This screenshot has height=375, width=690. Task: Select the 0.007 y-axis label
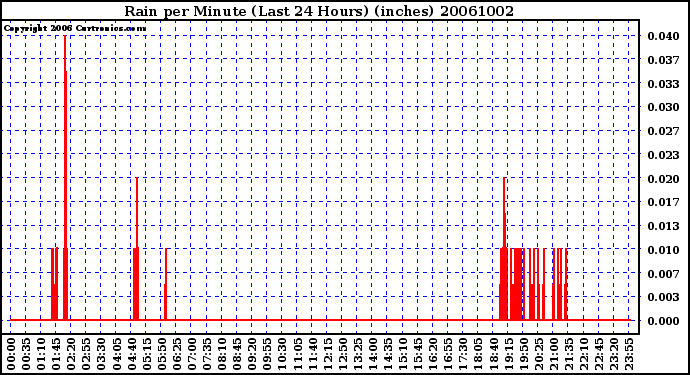click(663, 274)
